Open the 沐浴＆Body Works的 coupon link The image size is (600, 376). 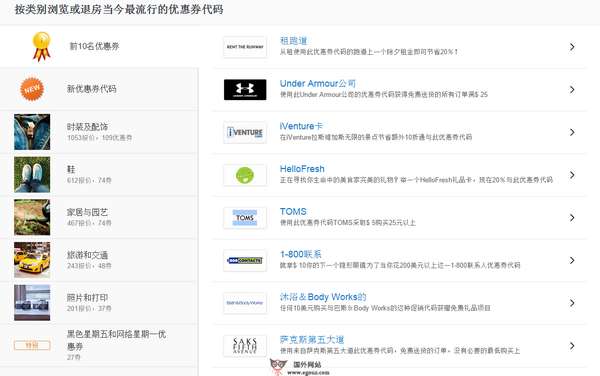(x=323, y=297)
